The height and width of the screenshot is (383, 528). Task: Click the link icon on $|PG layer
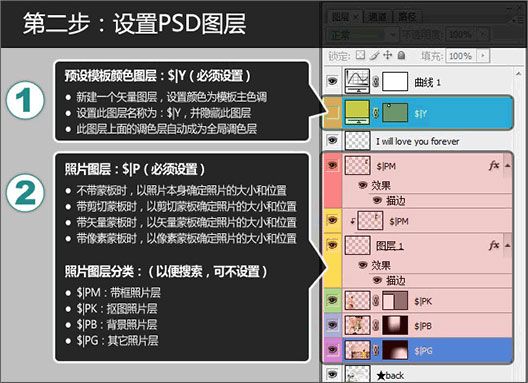pos(376,350)
